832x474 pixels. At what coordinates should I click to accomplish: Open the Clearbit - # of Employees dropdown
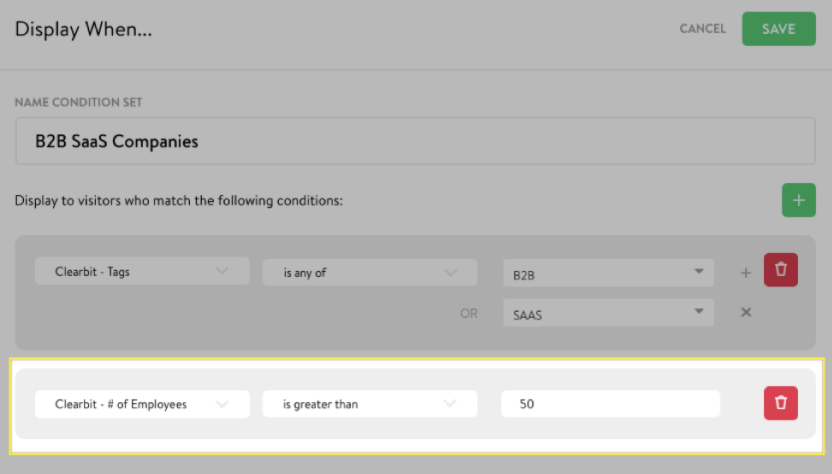click(x=142, y=404)
